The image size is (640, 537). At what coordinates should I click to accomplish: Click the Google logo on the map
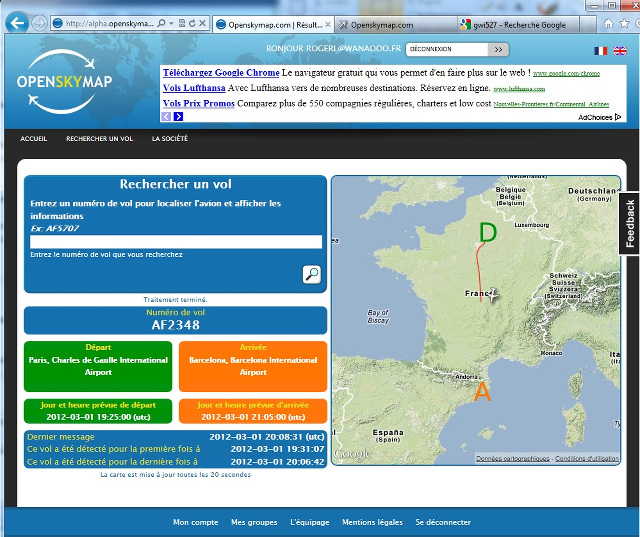click(353, 454)
